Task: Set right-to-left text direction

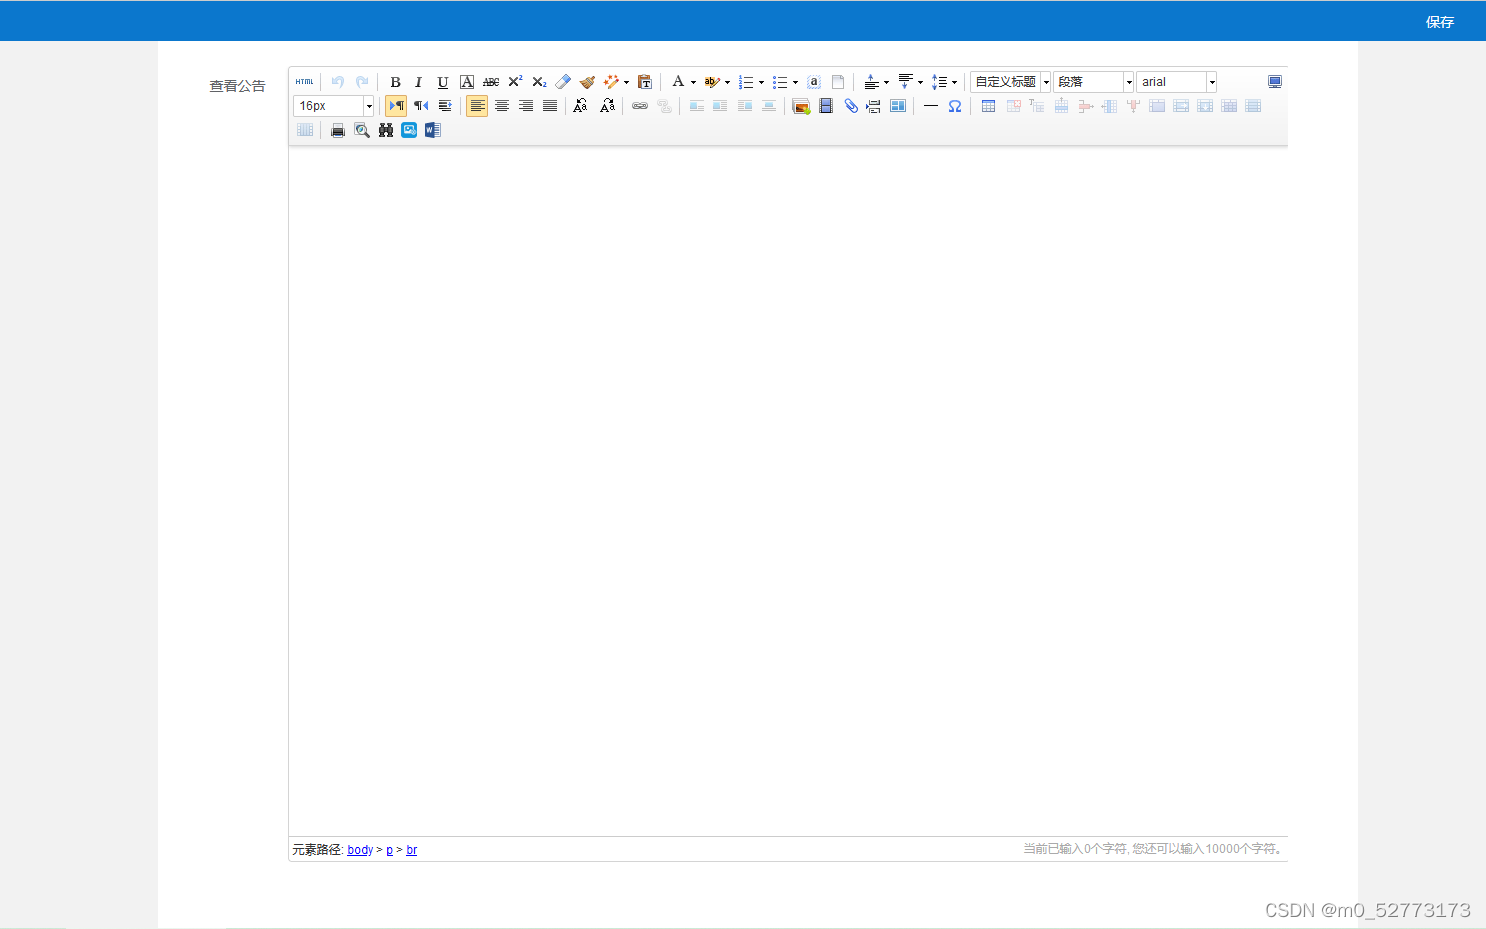Action: 421,106
